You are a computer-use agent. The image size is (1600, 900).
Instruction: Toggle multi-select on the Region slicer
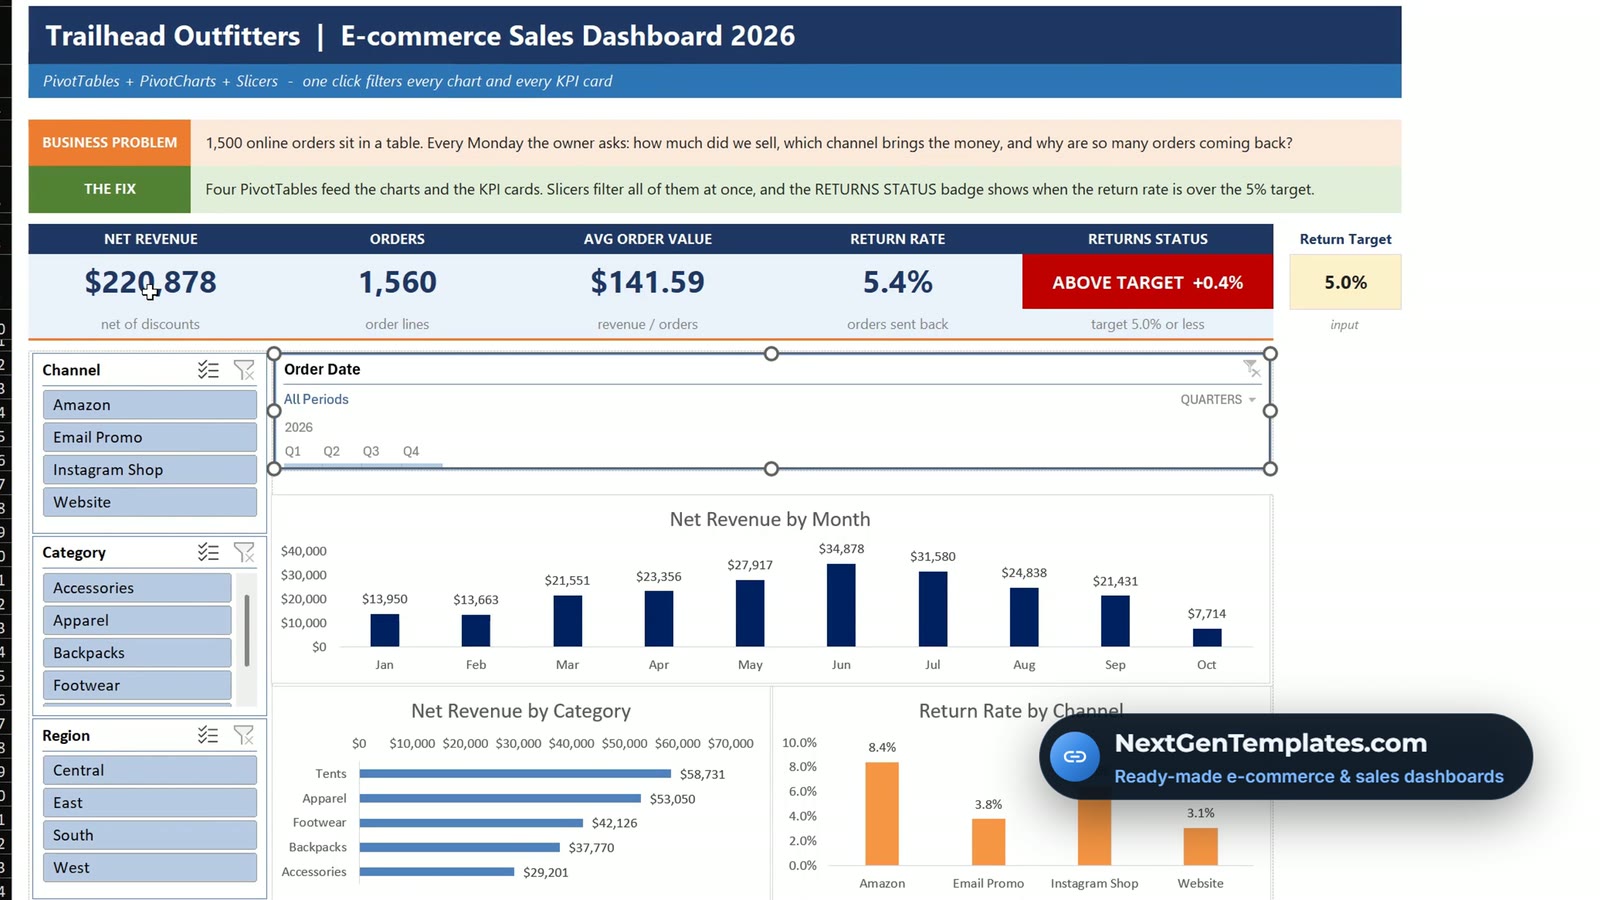(208, 736)
